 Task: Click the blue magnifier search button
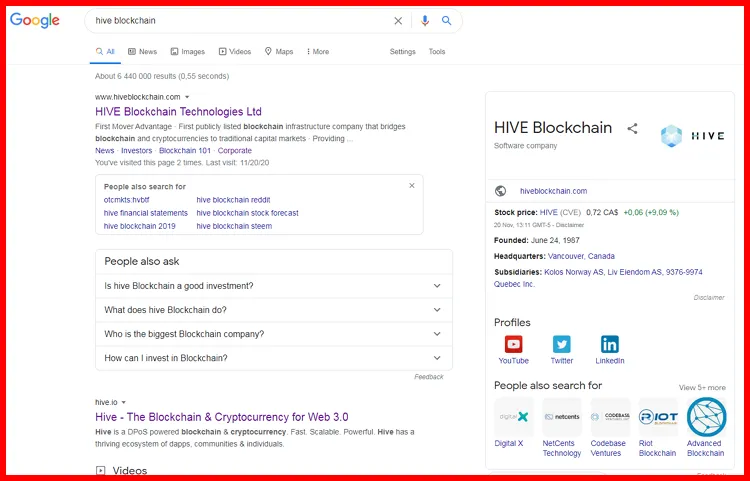446,21
